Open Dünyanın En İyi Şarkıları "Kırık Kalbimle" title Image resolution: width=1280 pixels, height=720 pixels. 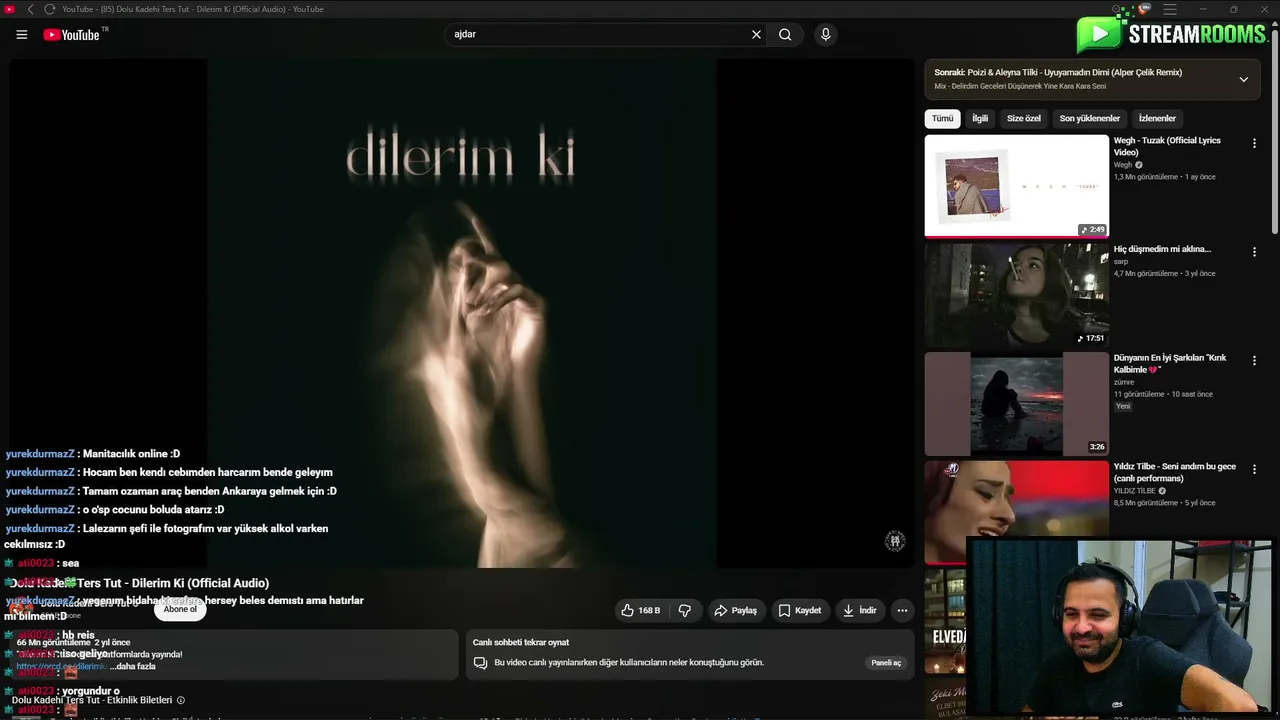(x=1170, y=363)
